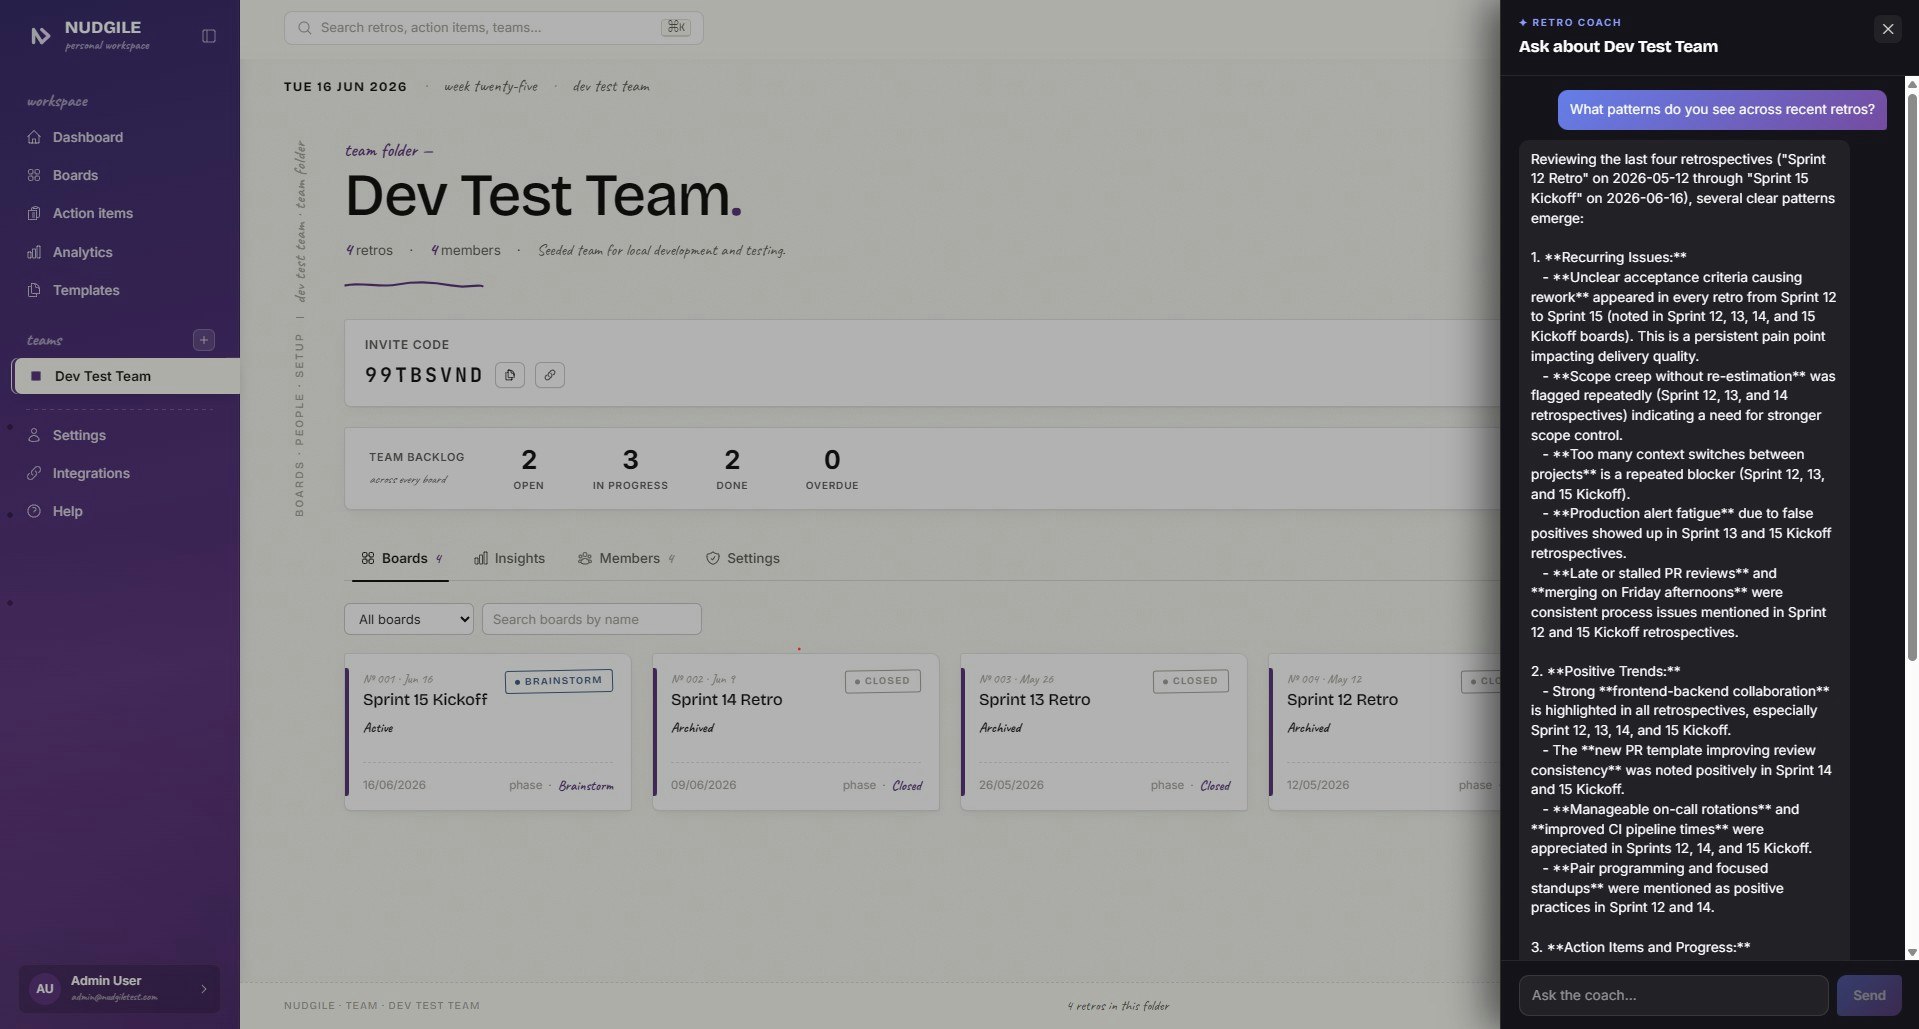Close the Retro Coach panel

pyautogui.click(x=1888, y=29)
